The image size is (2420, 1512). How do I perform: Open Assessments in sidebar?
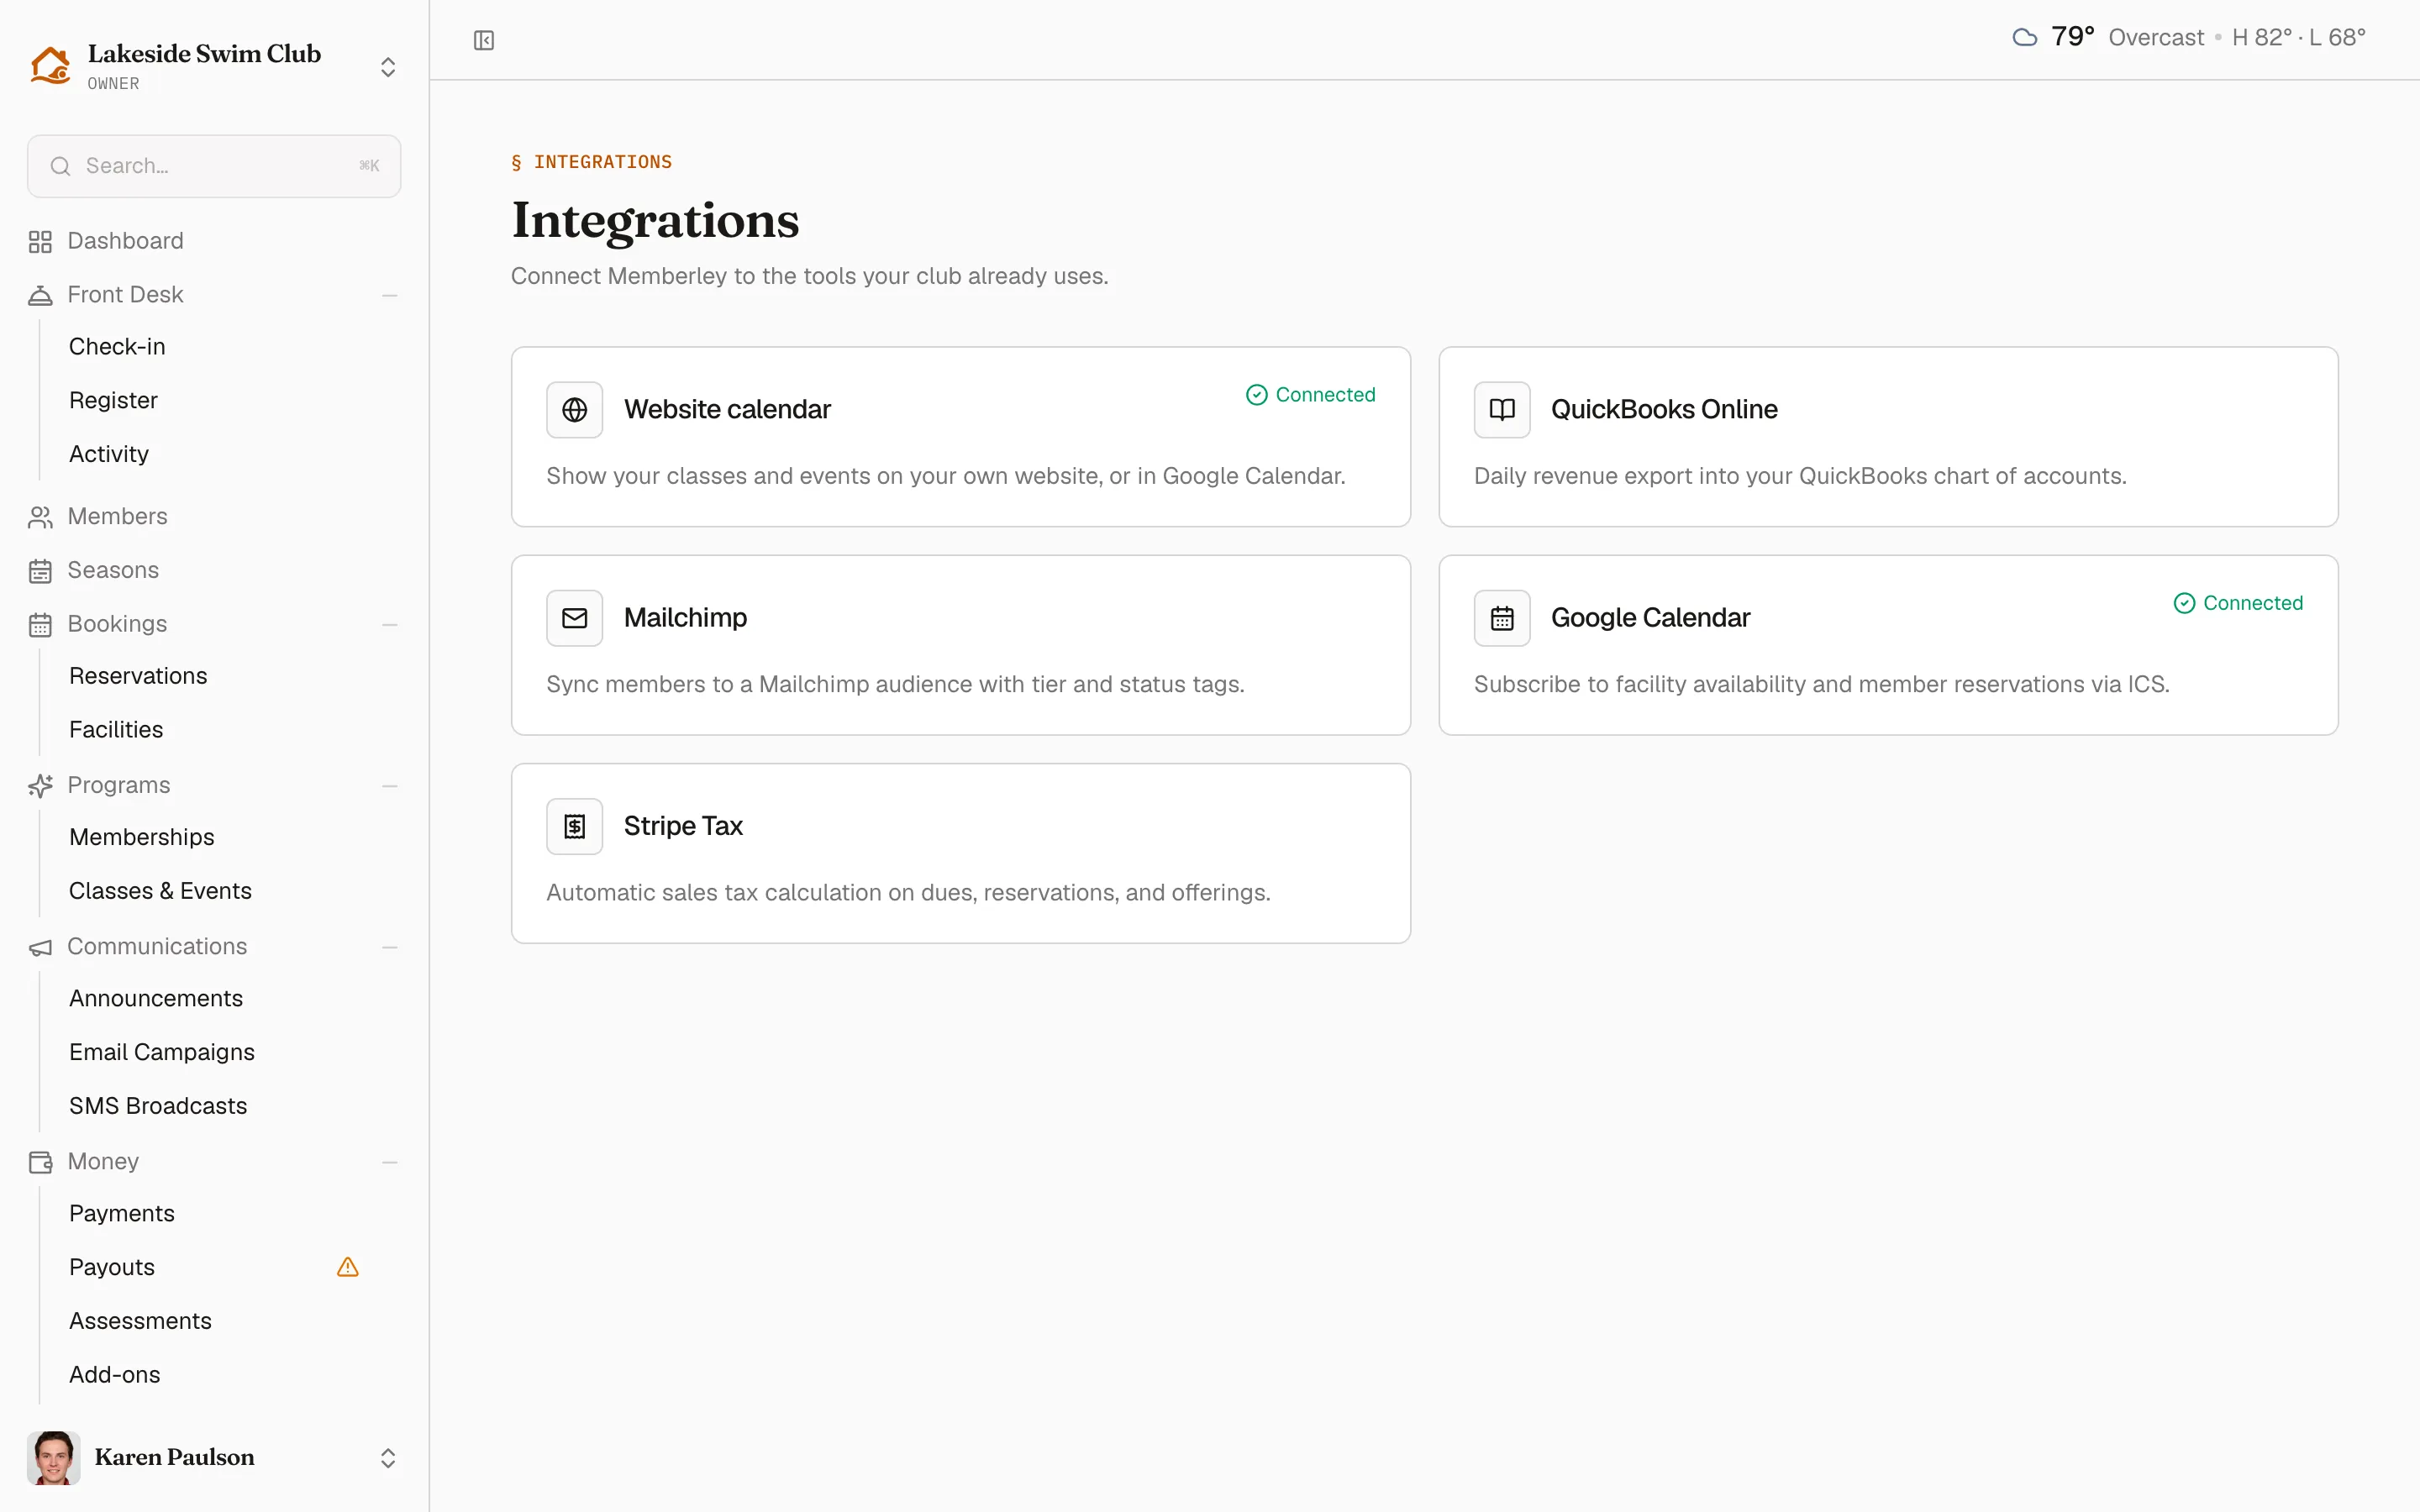[140, 1321]
